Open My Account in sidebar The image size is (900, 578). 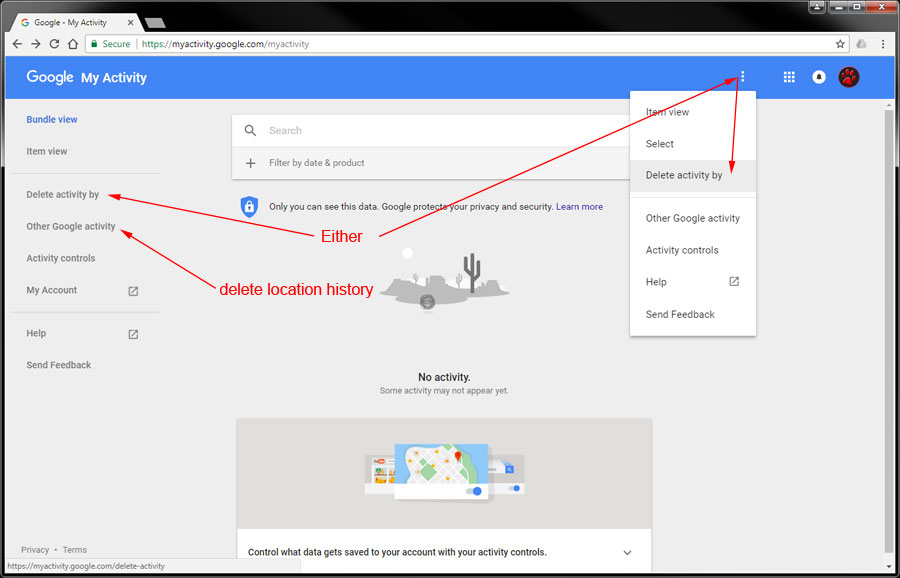(52, 290)
